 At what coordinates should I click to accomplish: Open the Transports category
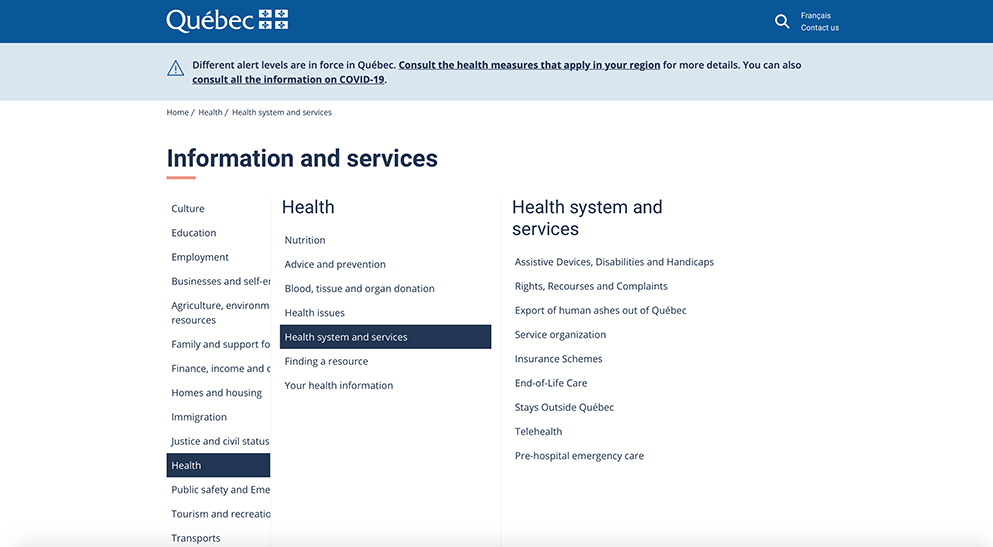coord(196,538)
